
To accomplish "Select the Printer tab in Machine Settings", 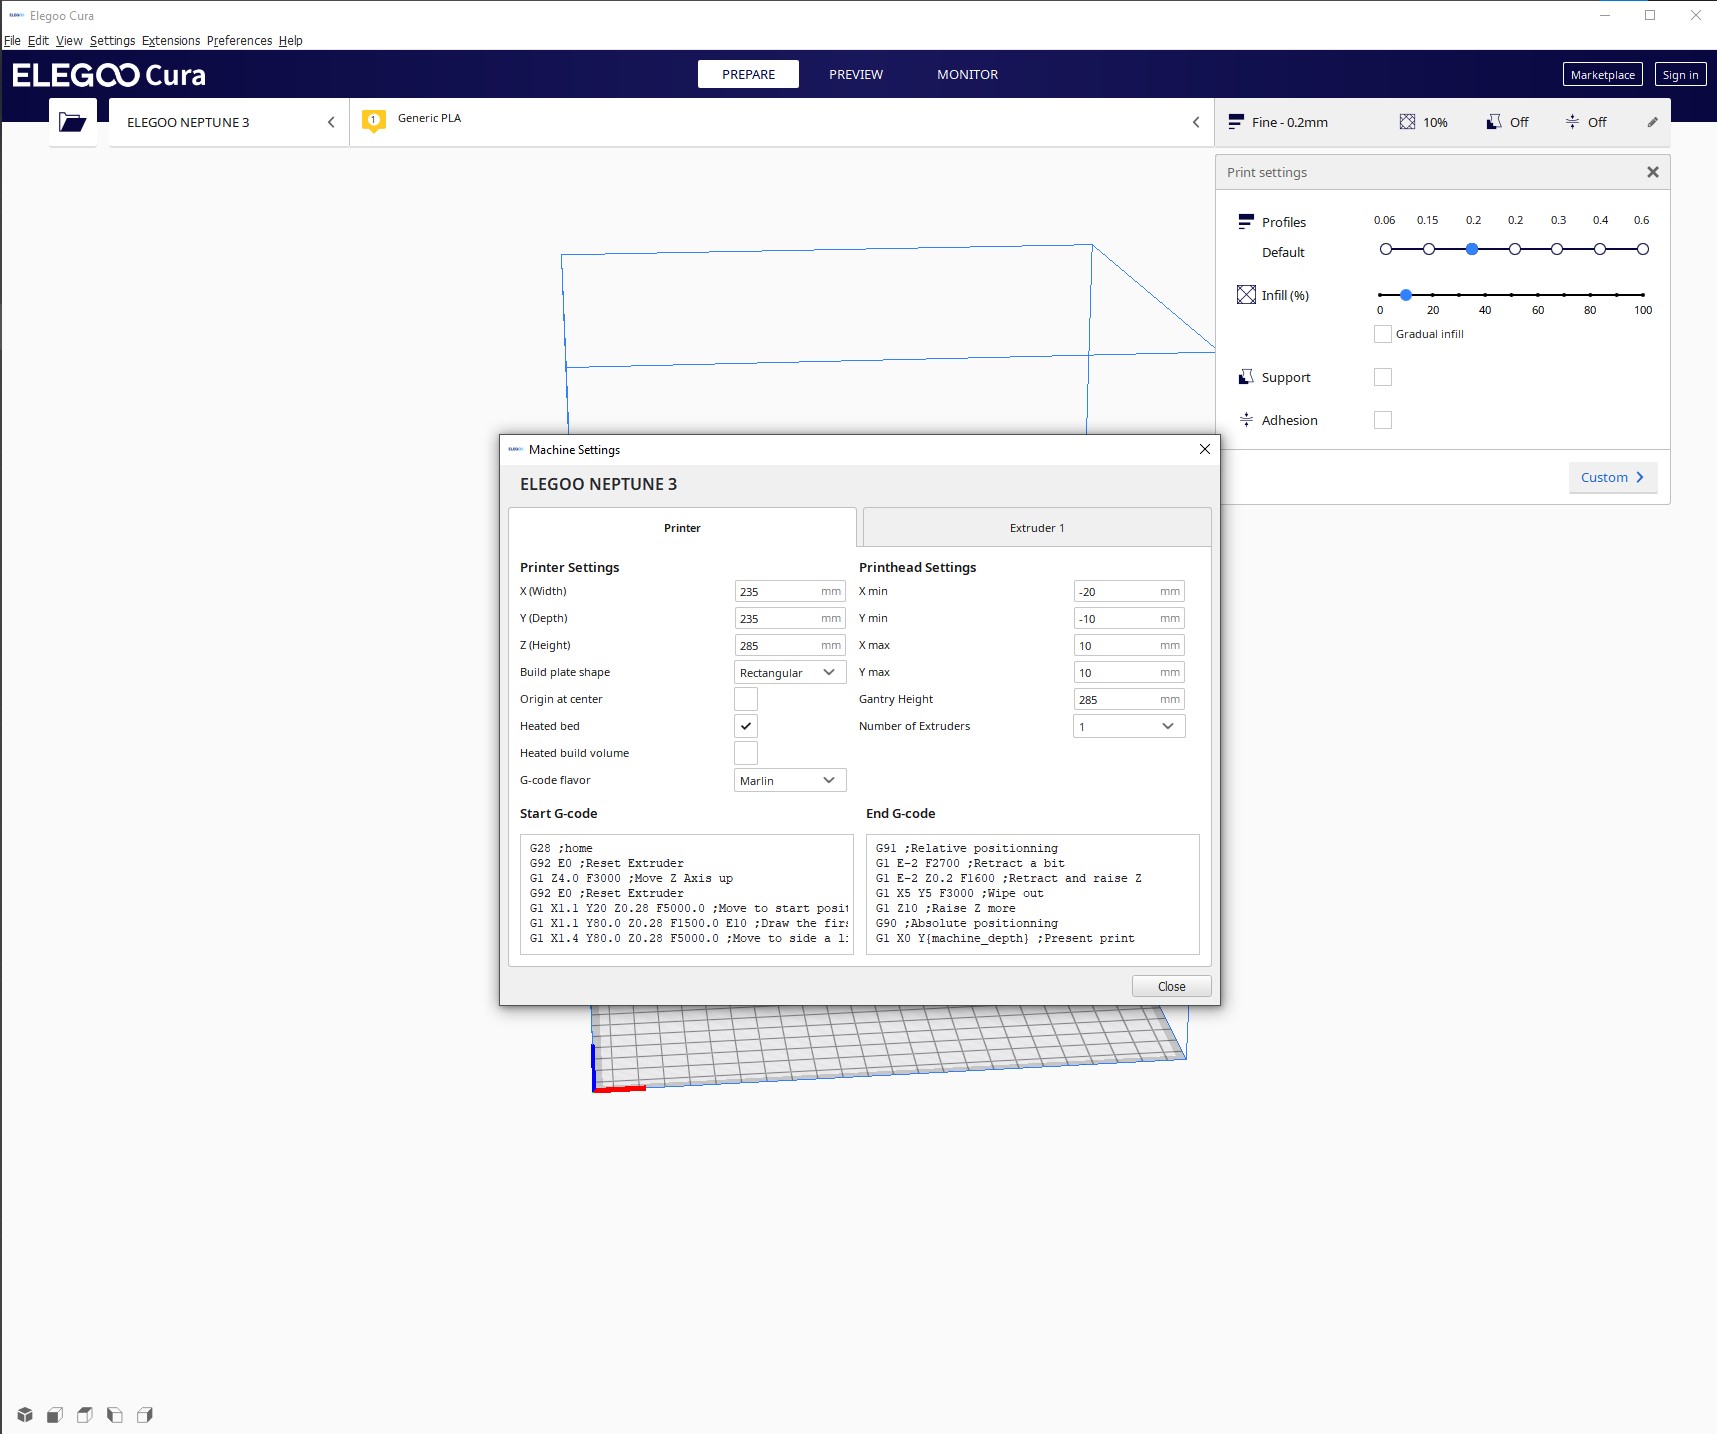I will click(682, 527).
